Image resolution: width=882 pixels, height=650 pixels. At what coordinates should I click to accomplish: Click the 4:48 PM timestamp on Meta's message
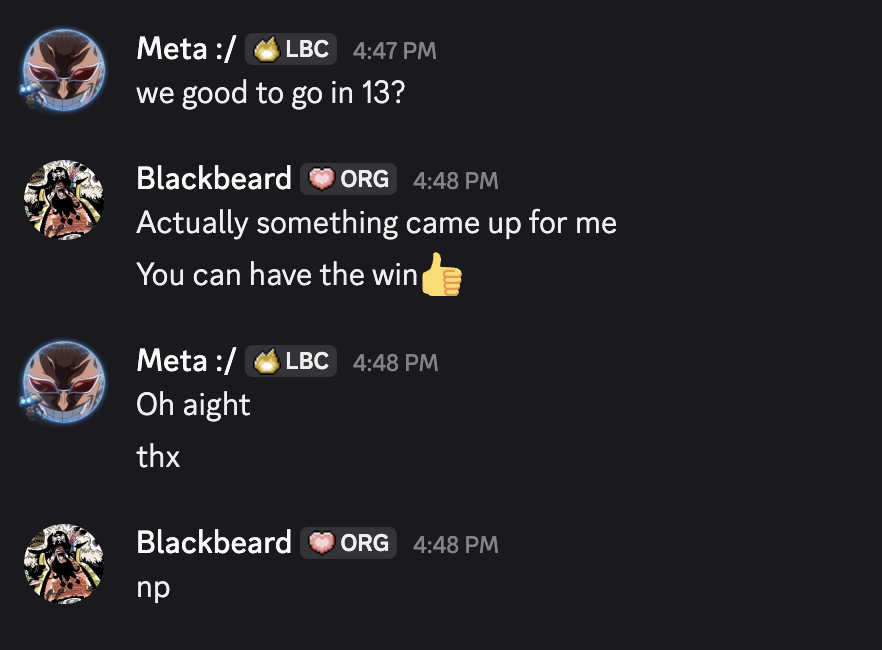point(394,362)
